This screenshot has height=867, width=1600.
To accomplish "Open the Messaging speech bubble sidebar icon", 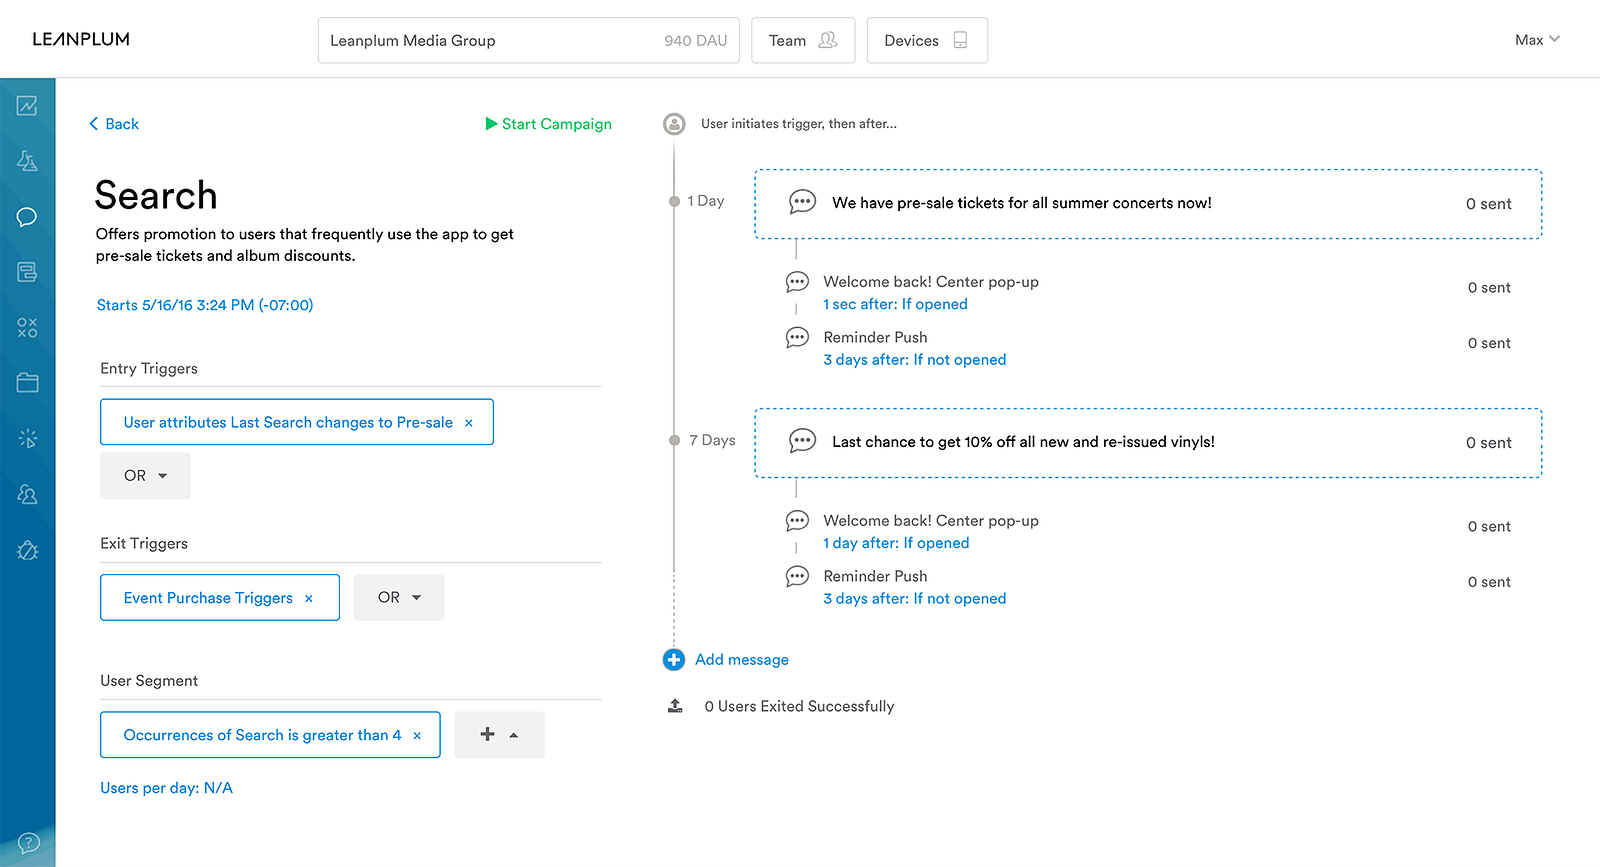I will click(27, 217).
